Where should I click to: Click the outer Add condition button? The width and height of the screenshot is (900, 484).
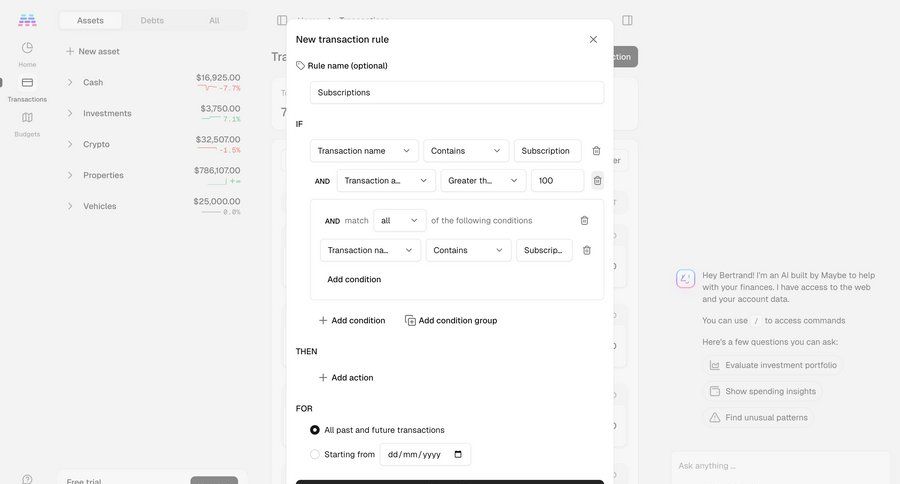click(x=352, y=320)
